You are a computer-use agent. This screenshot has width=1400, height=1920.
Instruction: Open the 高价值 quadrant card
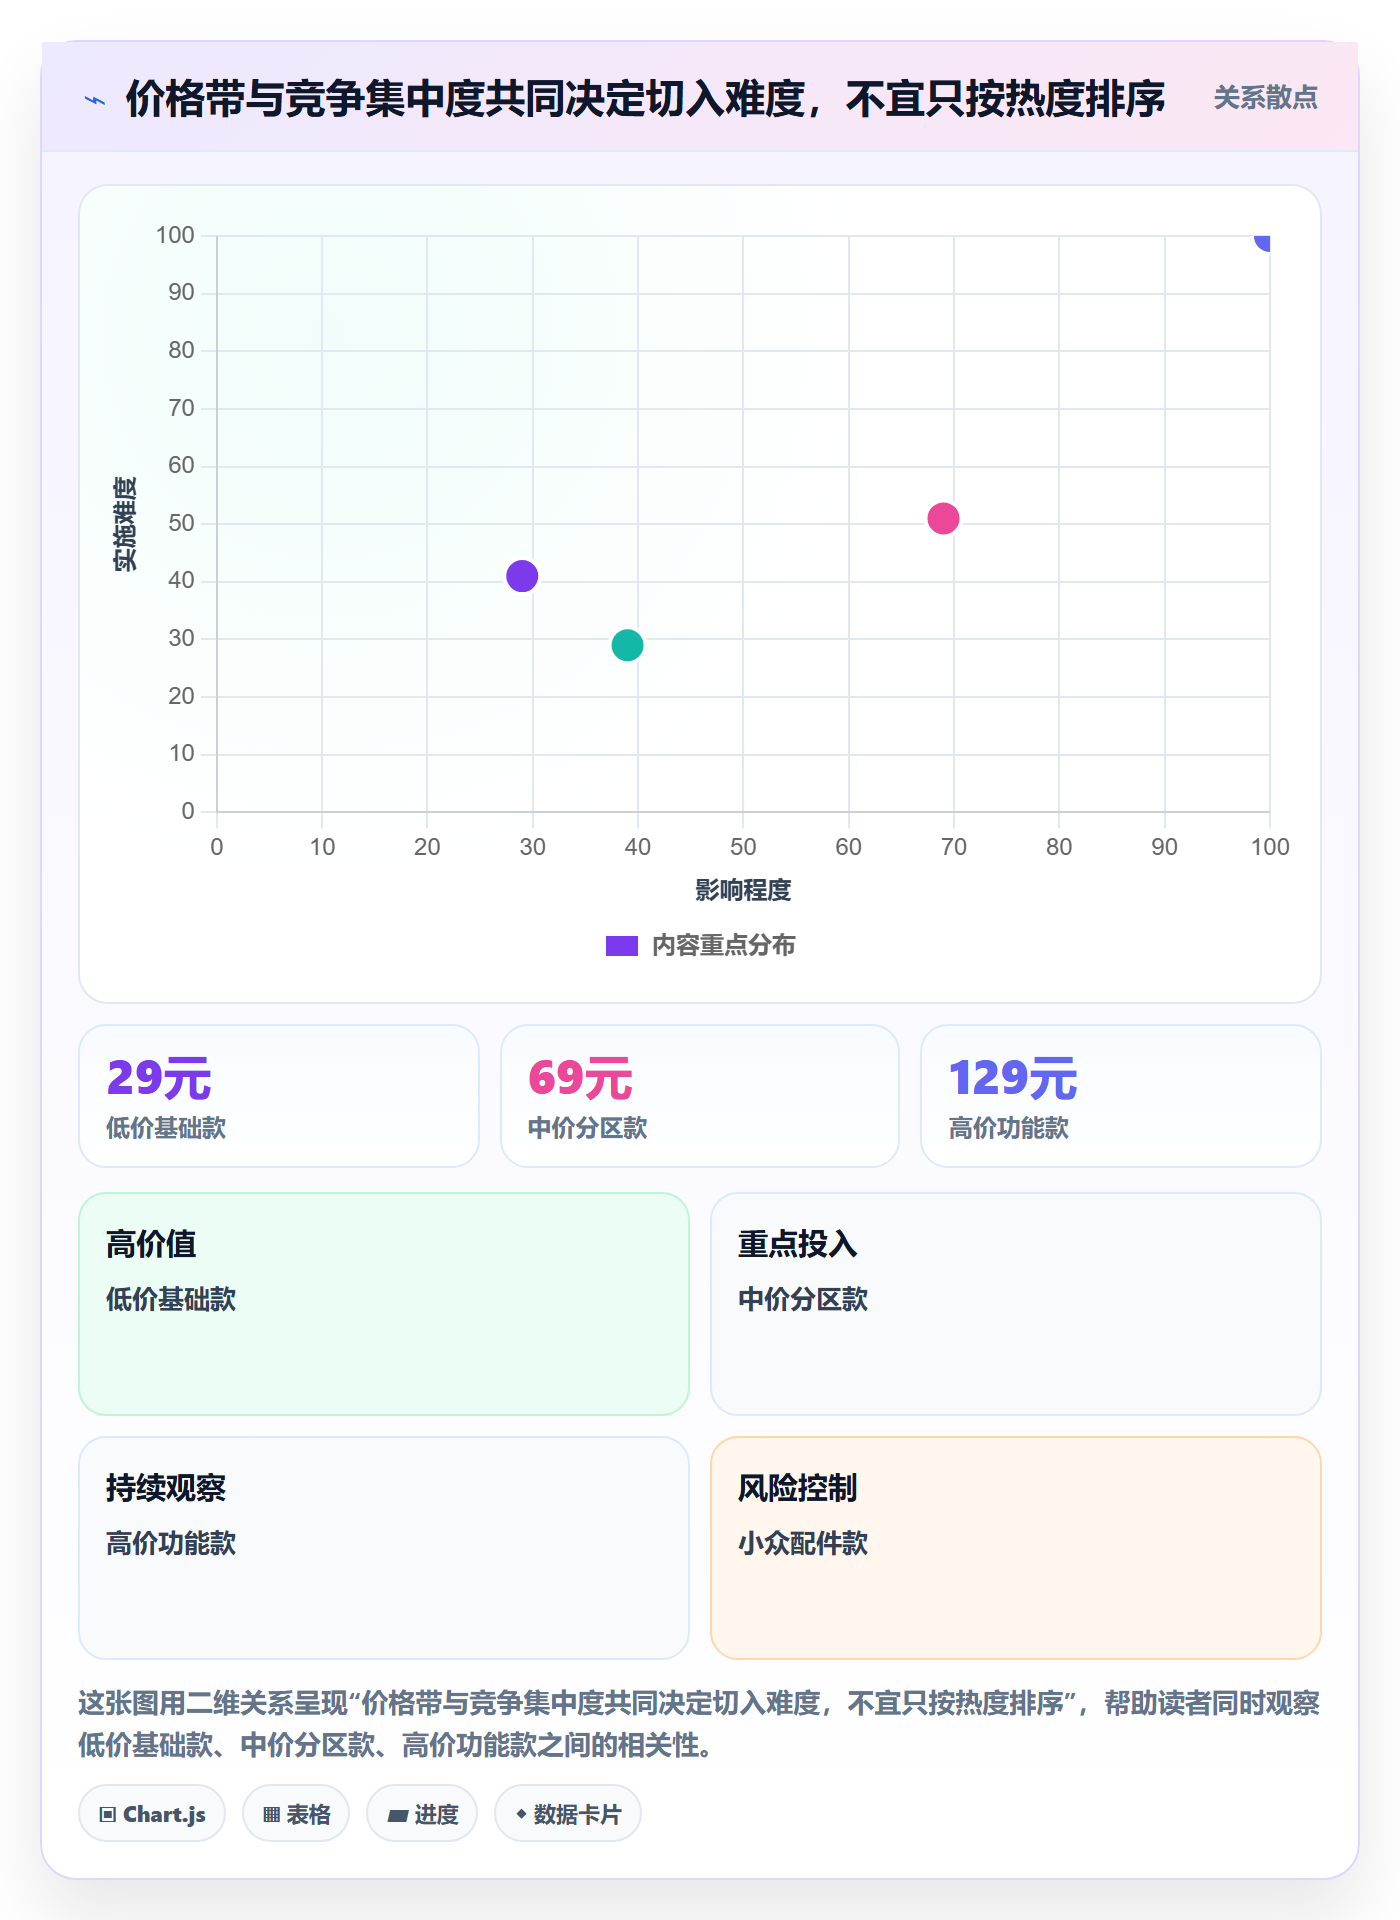[384, 1304]
